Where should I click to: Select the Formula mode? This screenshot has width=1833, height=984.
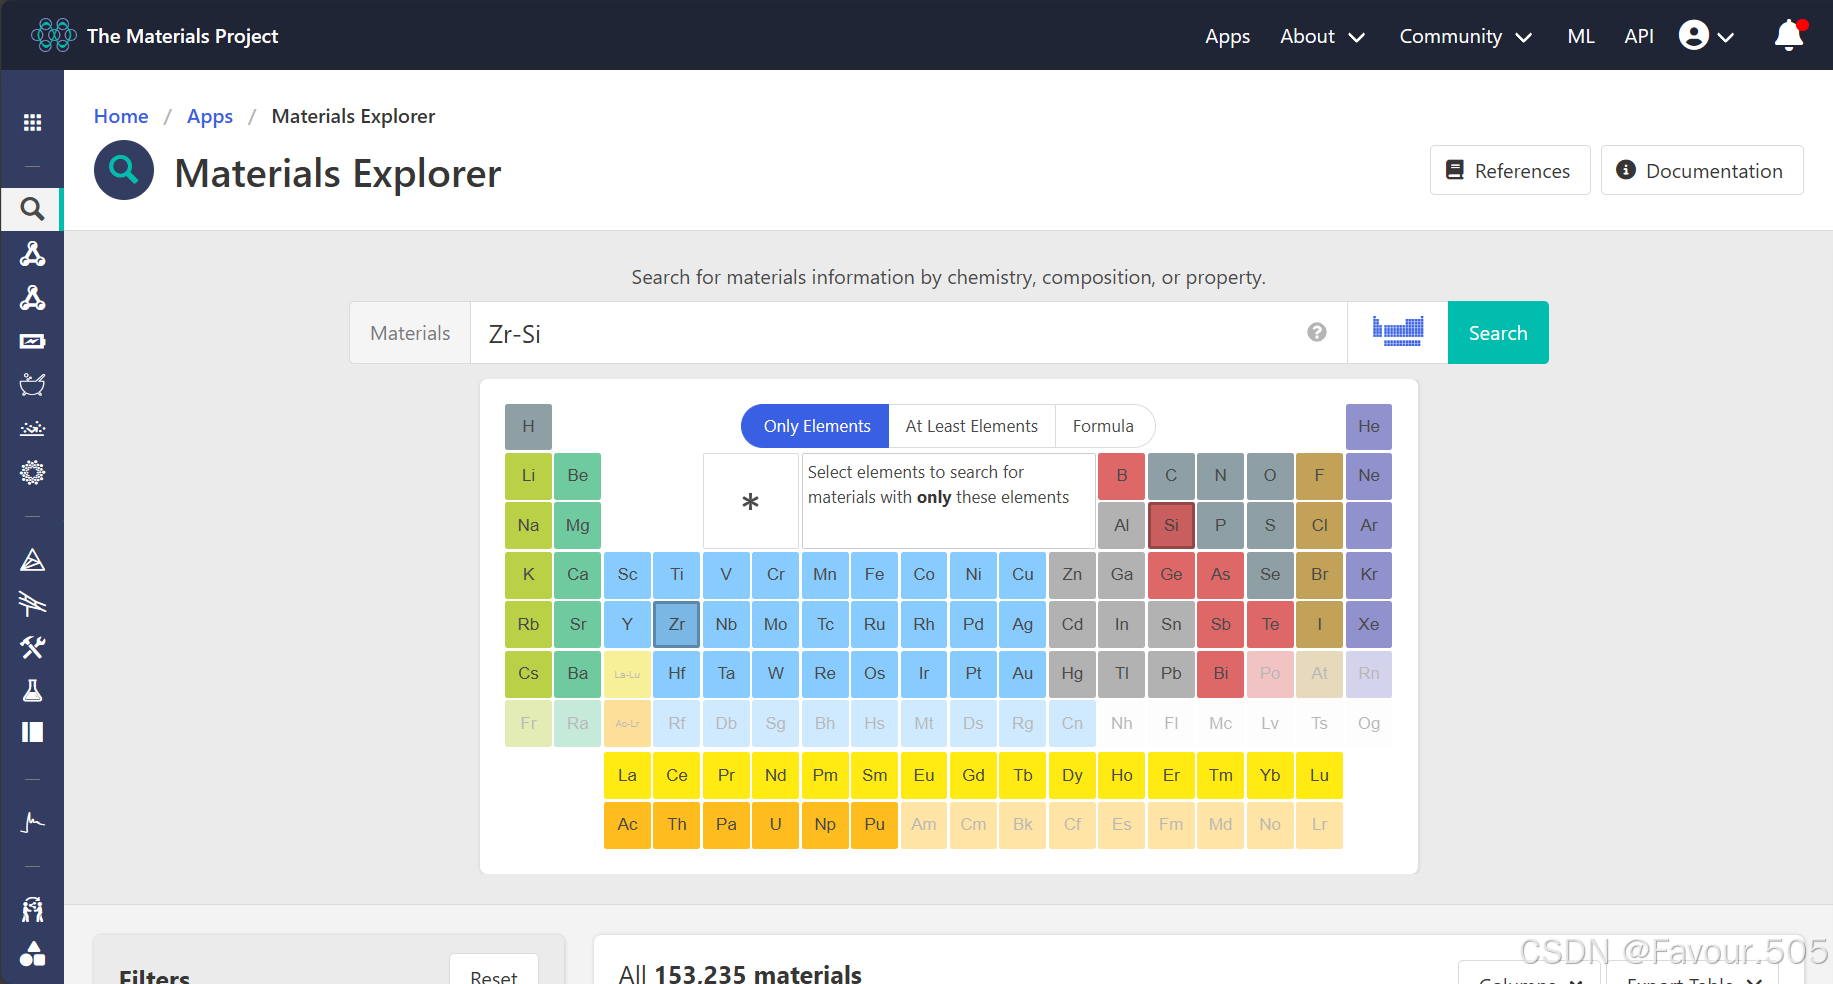click(1104, 426)
